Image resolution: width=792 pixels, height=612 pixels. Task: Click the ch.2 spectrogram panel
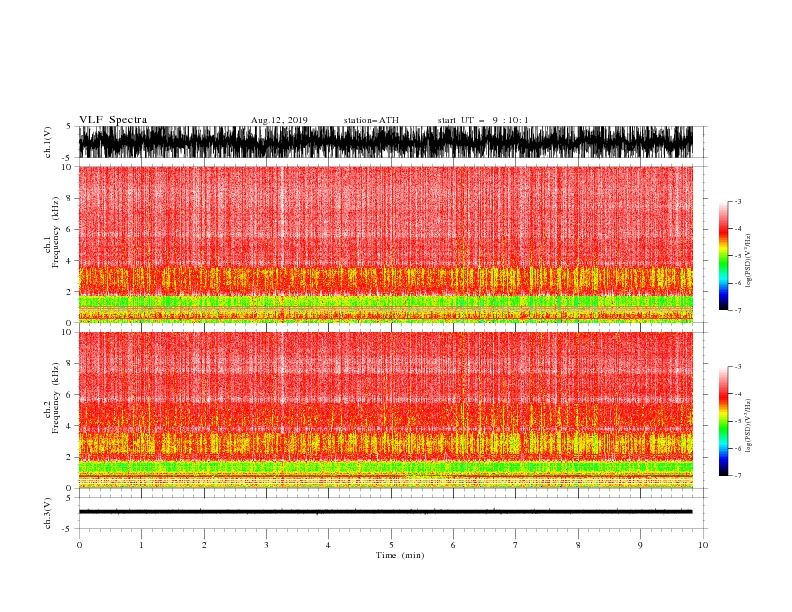tap(386, 410)
